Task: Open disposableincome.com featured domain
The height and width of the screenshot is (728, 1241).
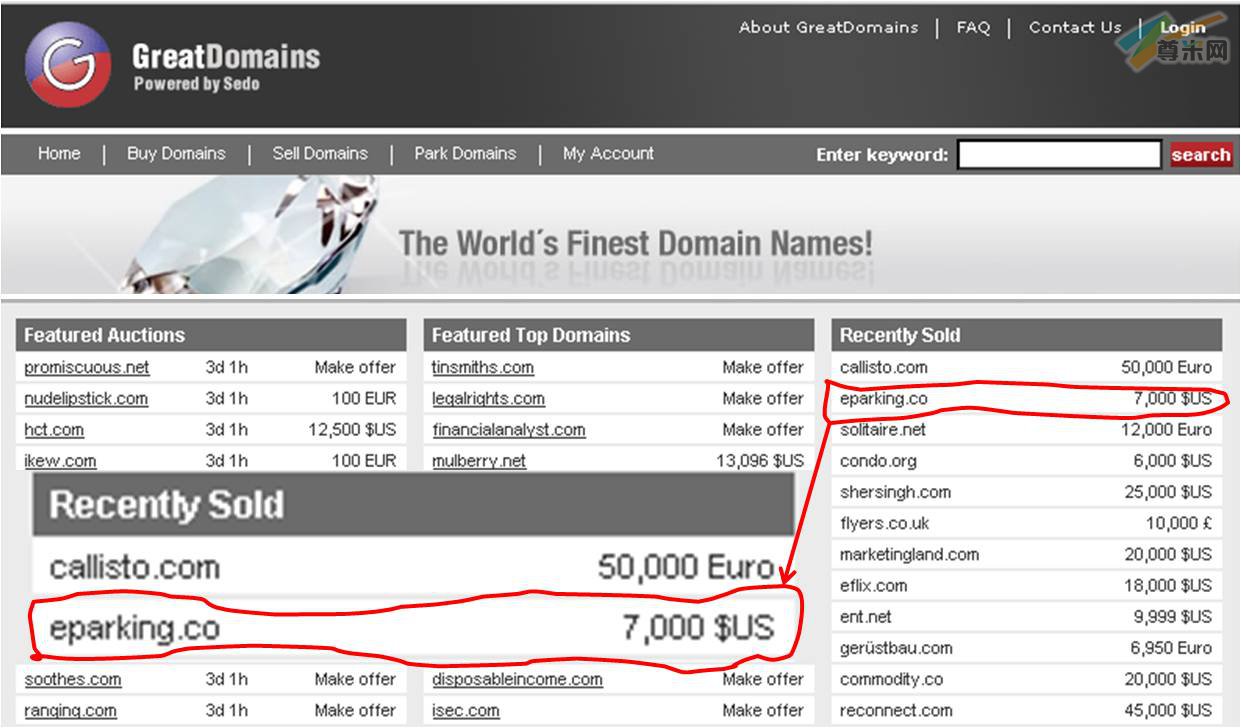Action: point(517,680)
